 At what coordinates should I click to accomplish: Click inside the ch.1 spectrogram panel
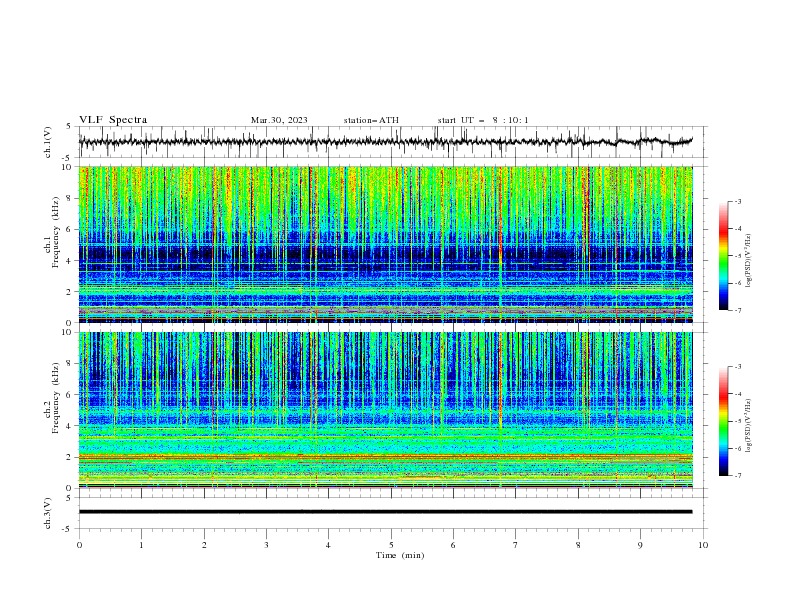(385, 244)
